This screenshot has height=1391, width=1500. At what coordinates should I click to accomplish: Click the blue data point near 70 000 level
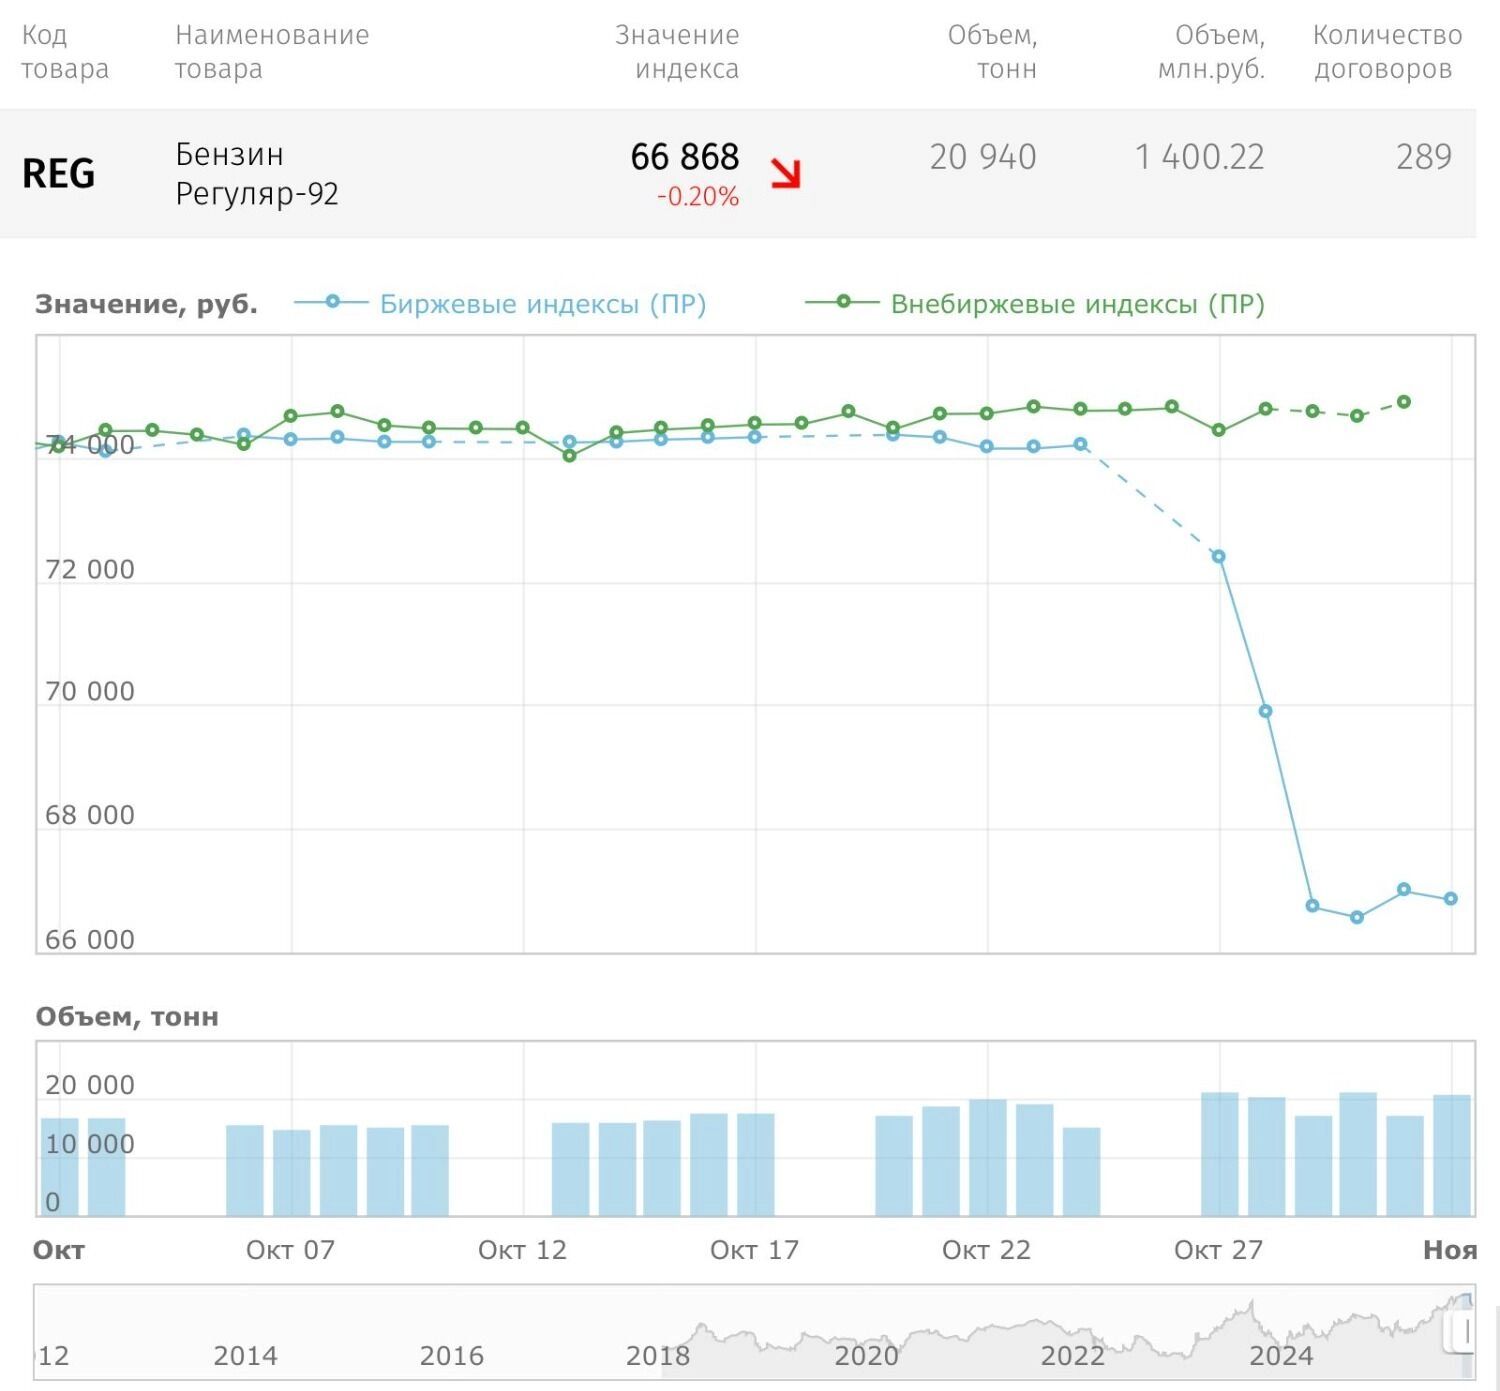[1265, 711]
